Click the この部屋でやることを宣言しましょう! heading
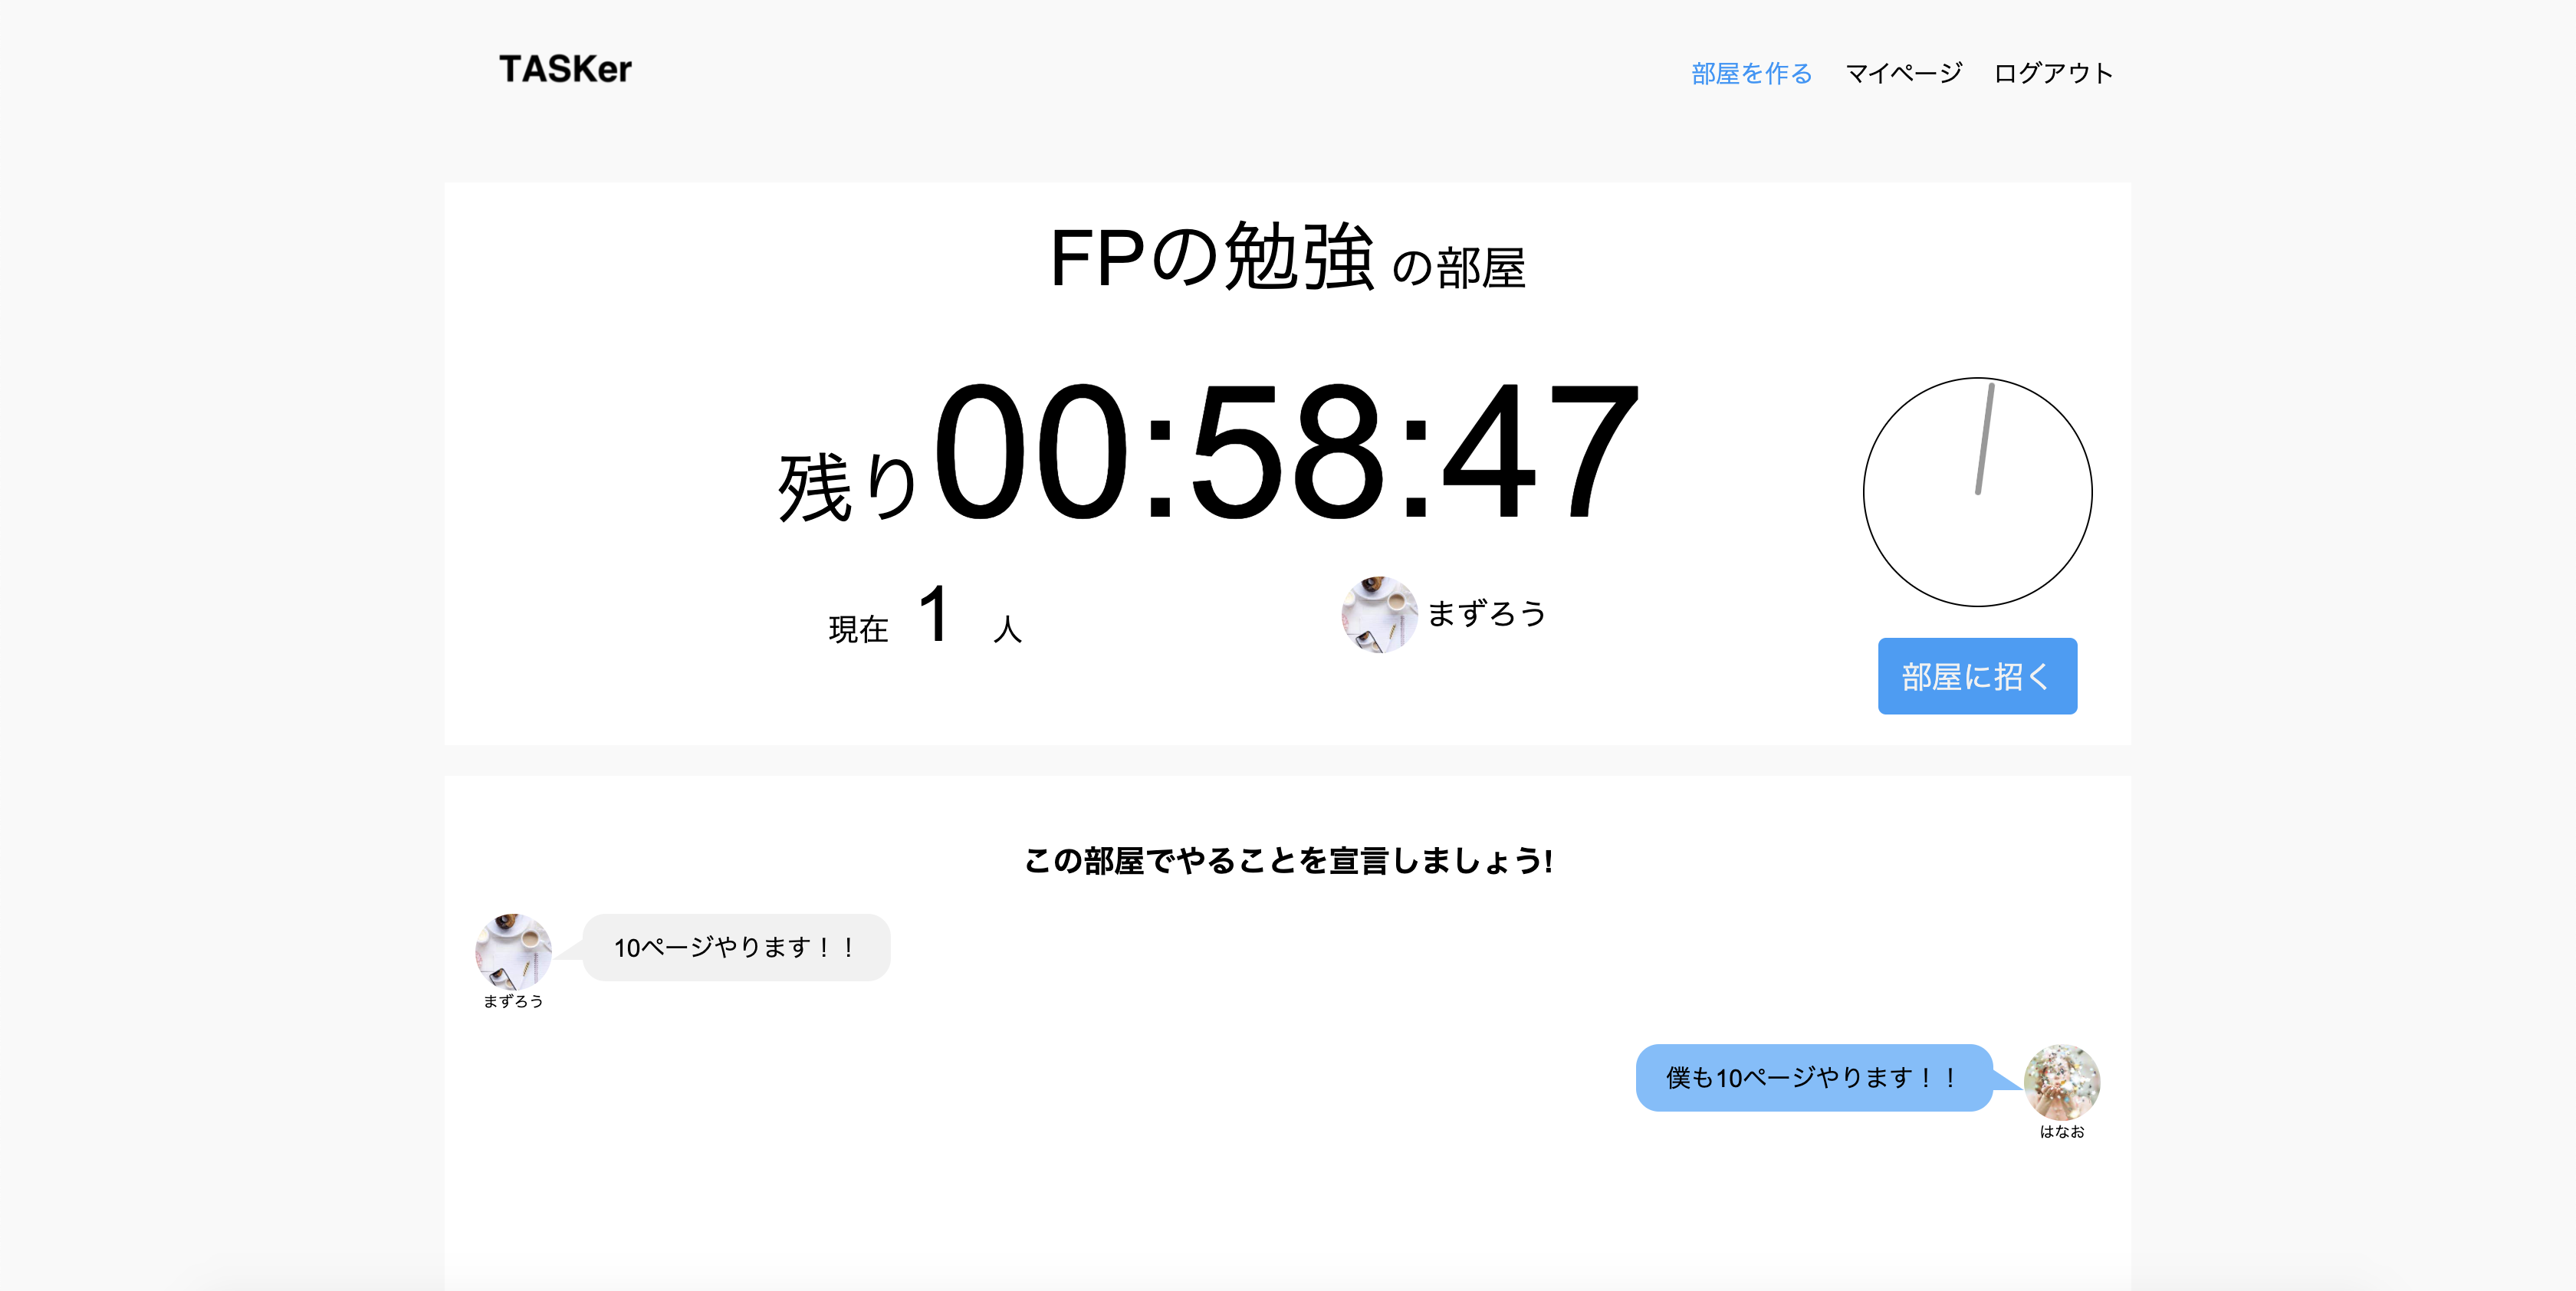The width and height of the screenshot is (2576, 1291). (x=1287, y=860)
